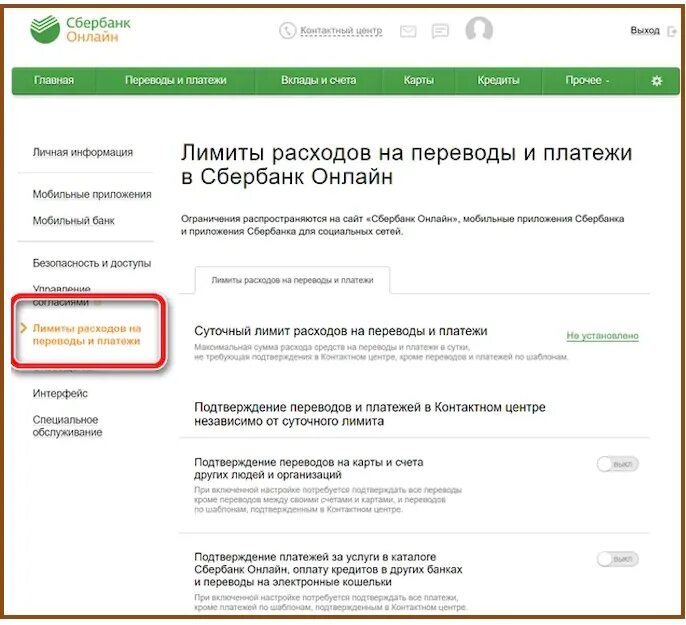Click the page title Лимиты расходов
The height and width of the screenshot is (625, 686).
(406, 164)
